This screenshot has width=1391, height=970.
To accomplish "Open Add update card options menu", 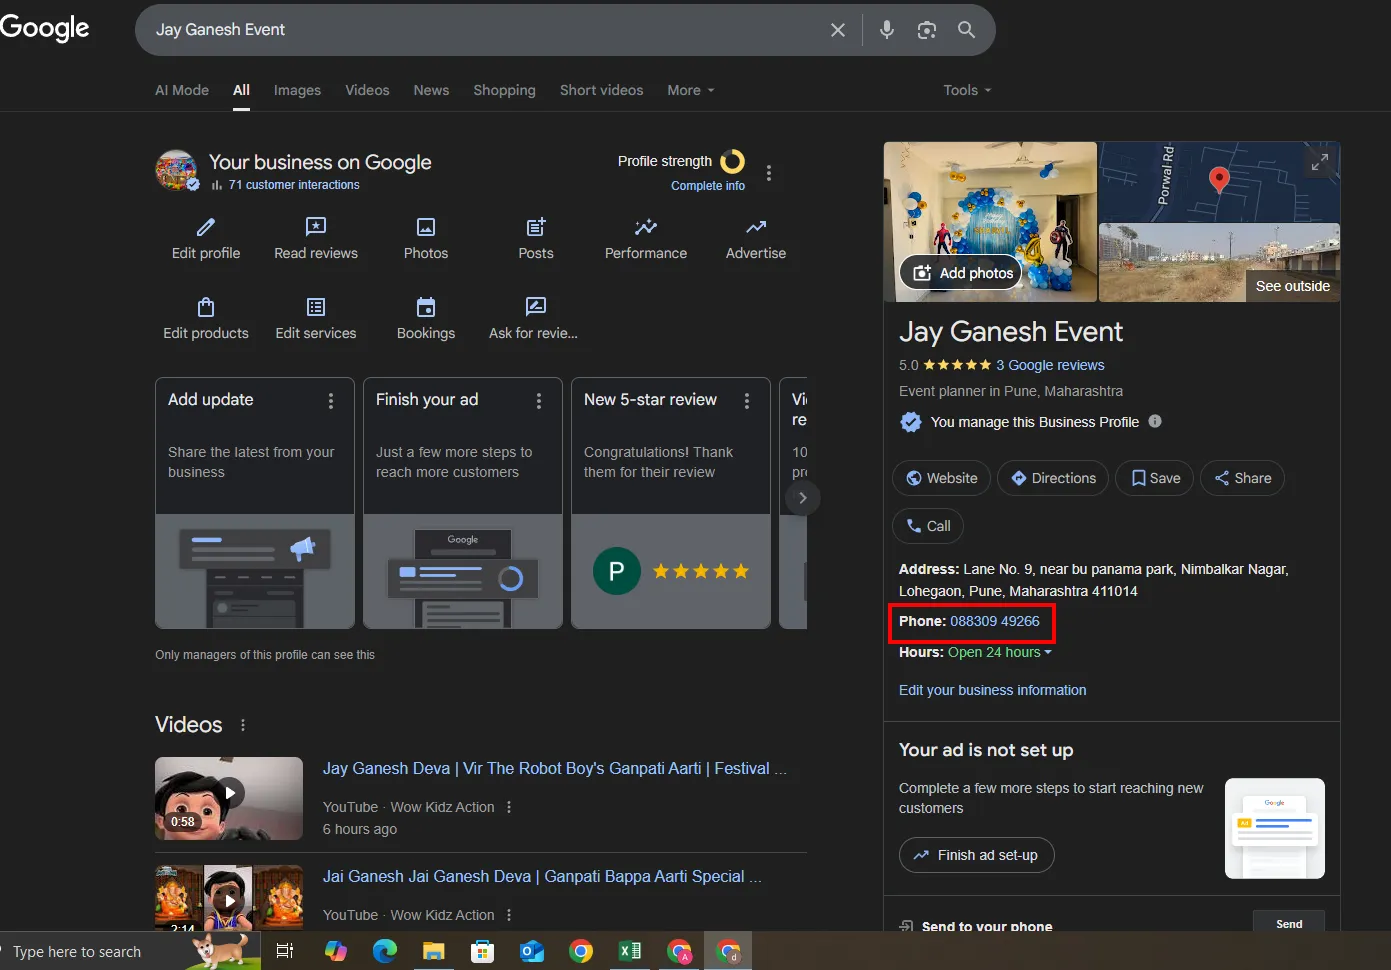I will pyautogui.click(x=331, y=401).
